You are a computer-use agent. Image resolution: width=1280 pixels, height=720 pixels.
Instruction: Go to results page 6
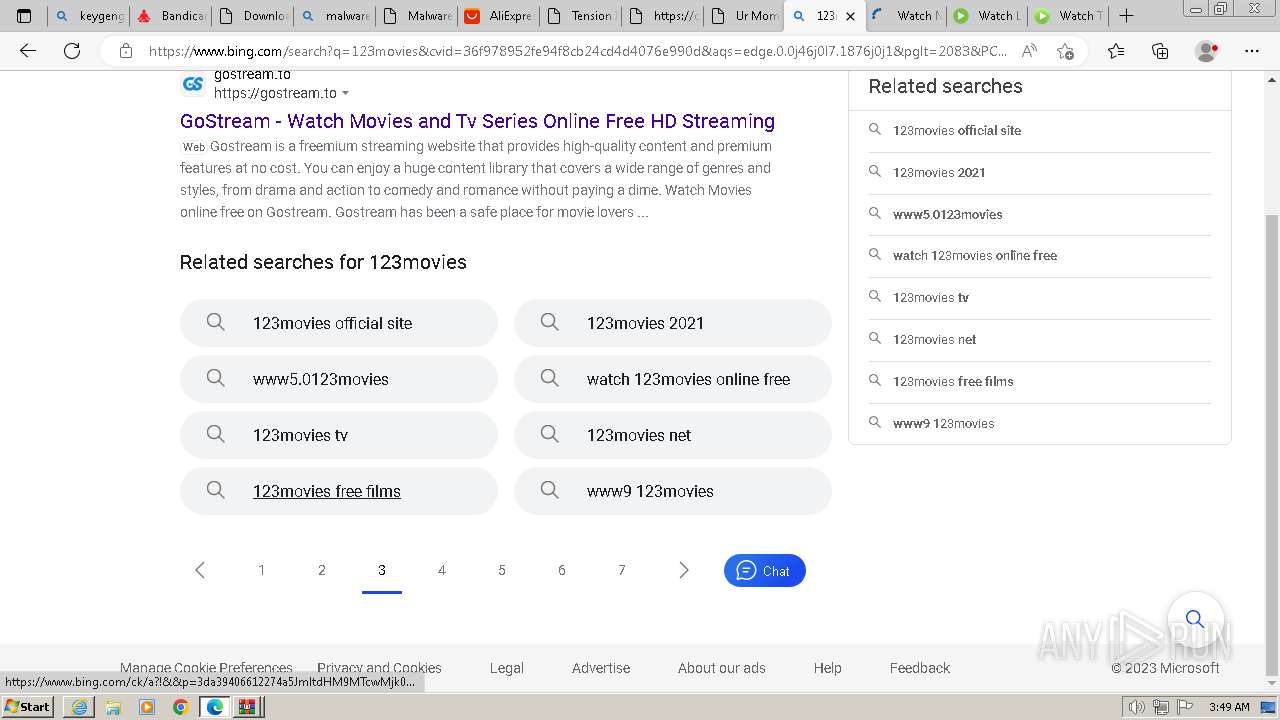coord(562,570)
